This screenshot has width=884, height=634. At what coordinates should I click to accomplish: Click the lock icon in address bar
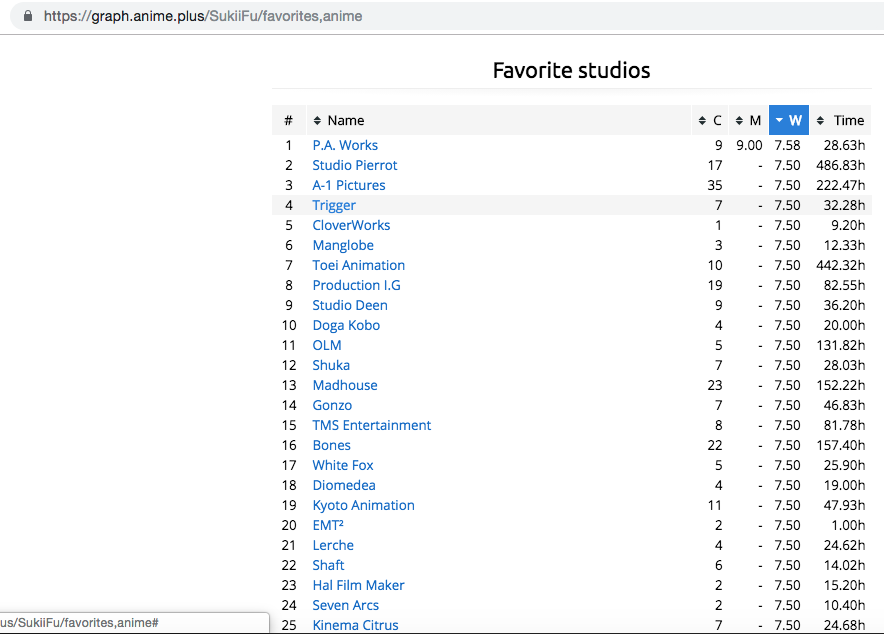pyautogui.click(x=27, y=16)
